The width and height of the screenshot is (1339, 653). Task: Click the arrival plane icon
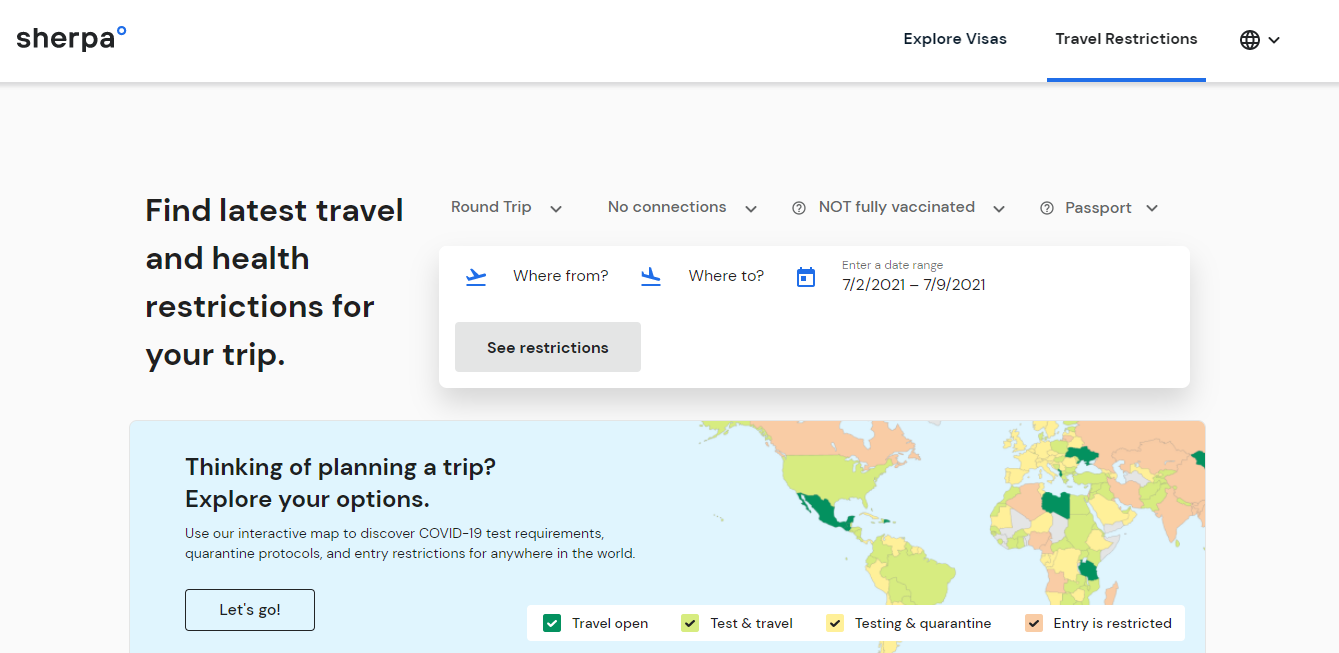pos(651,277)
